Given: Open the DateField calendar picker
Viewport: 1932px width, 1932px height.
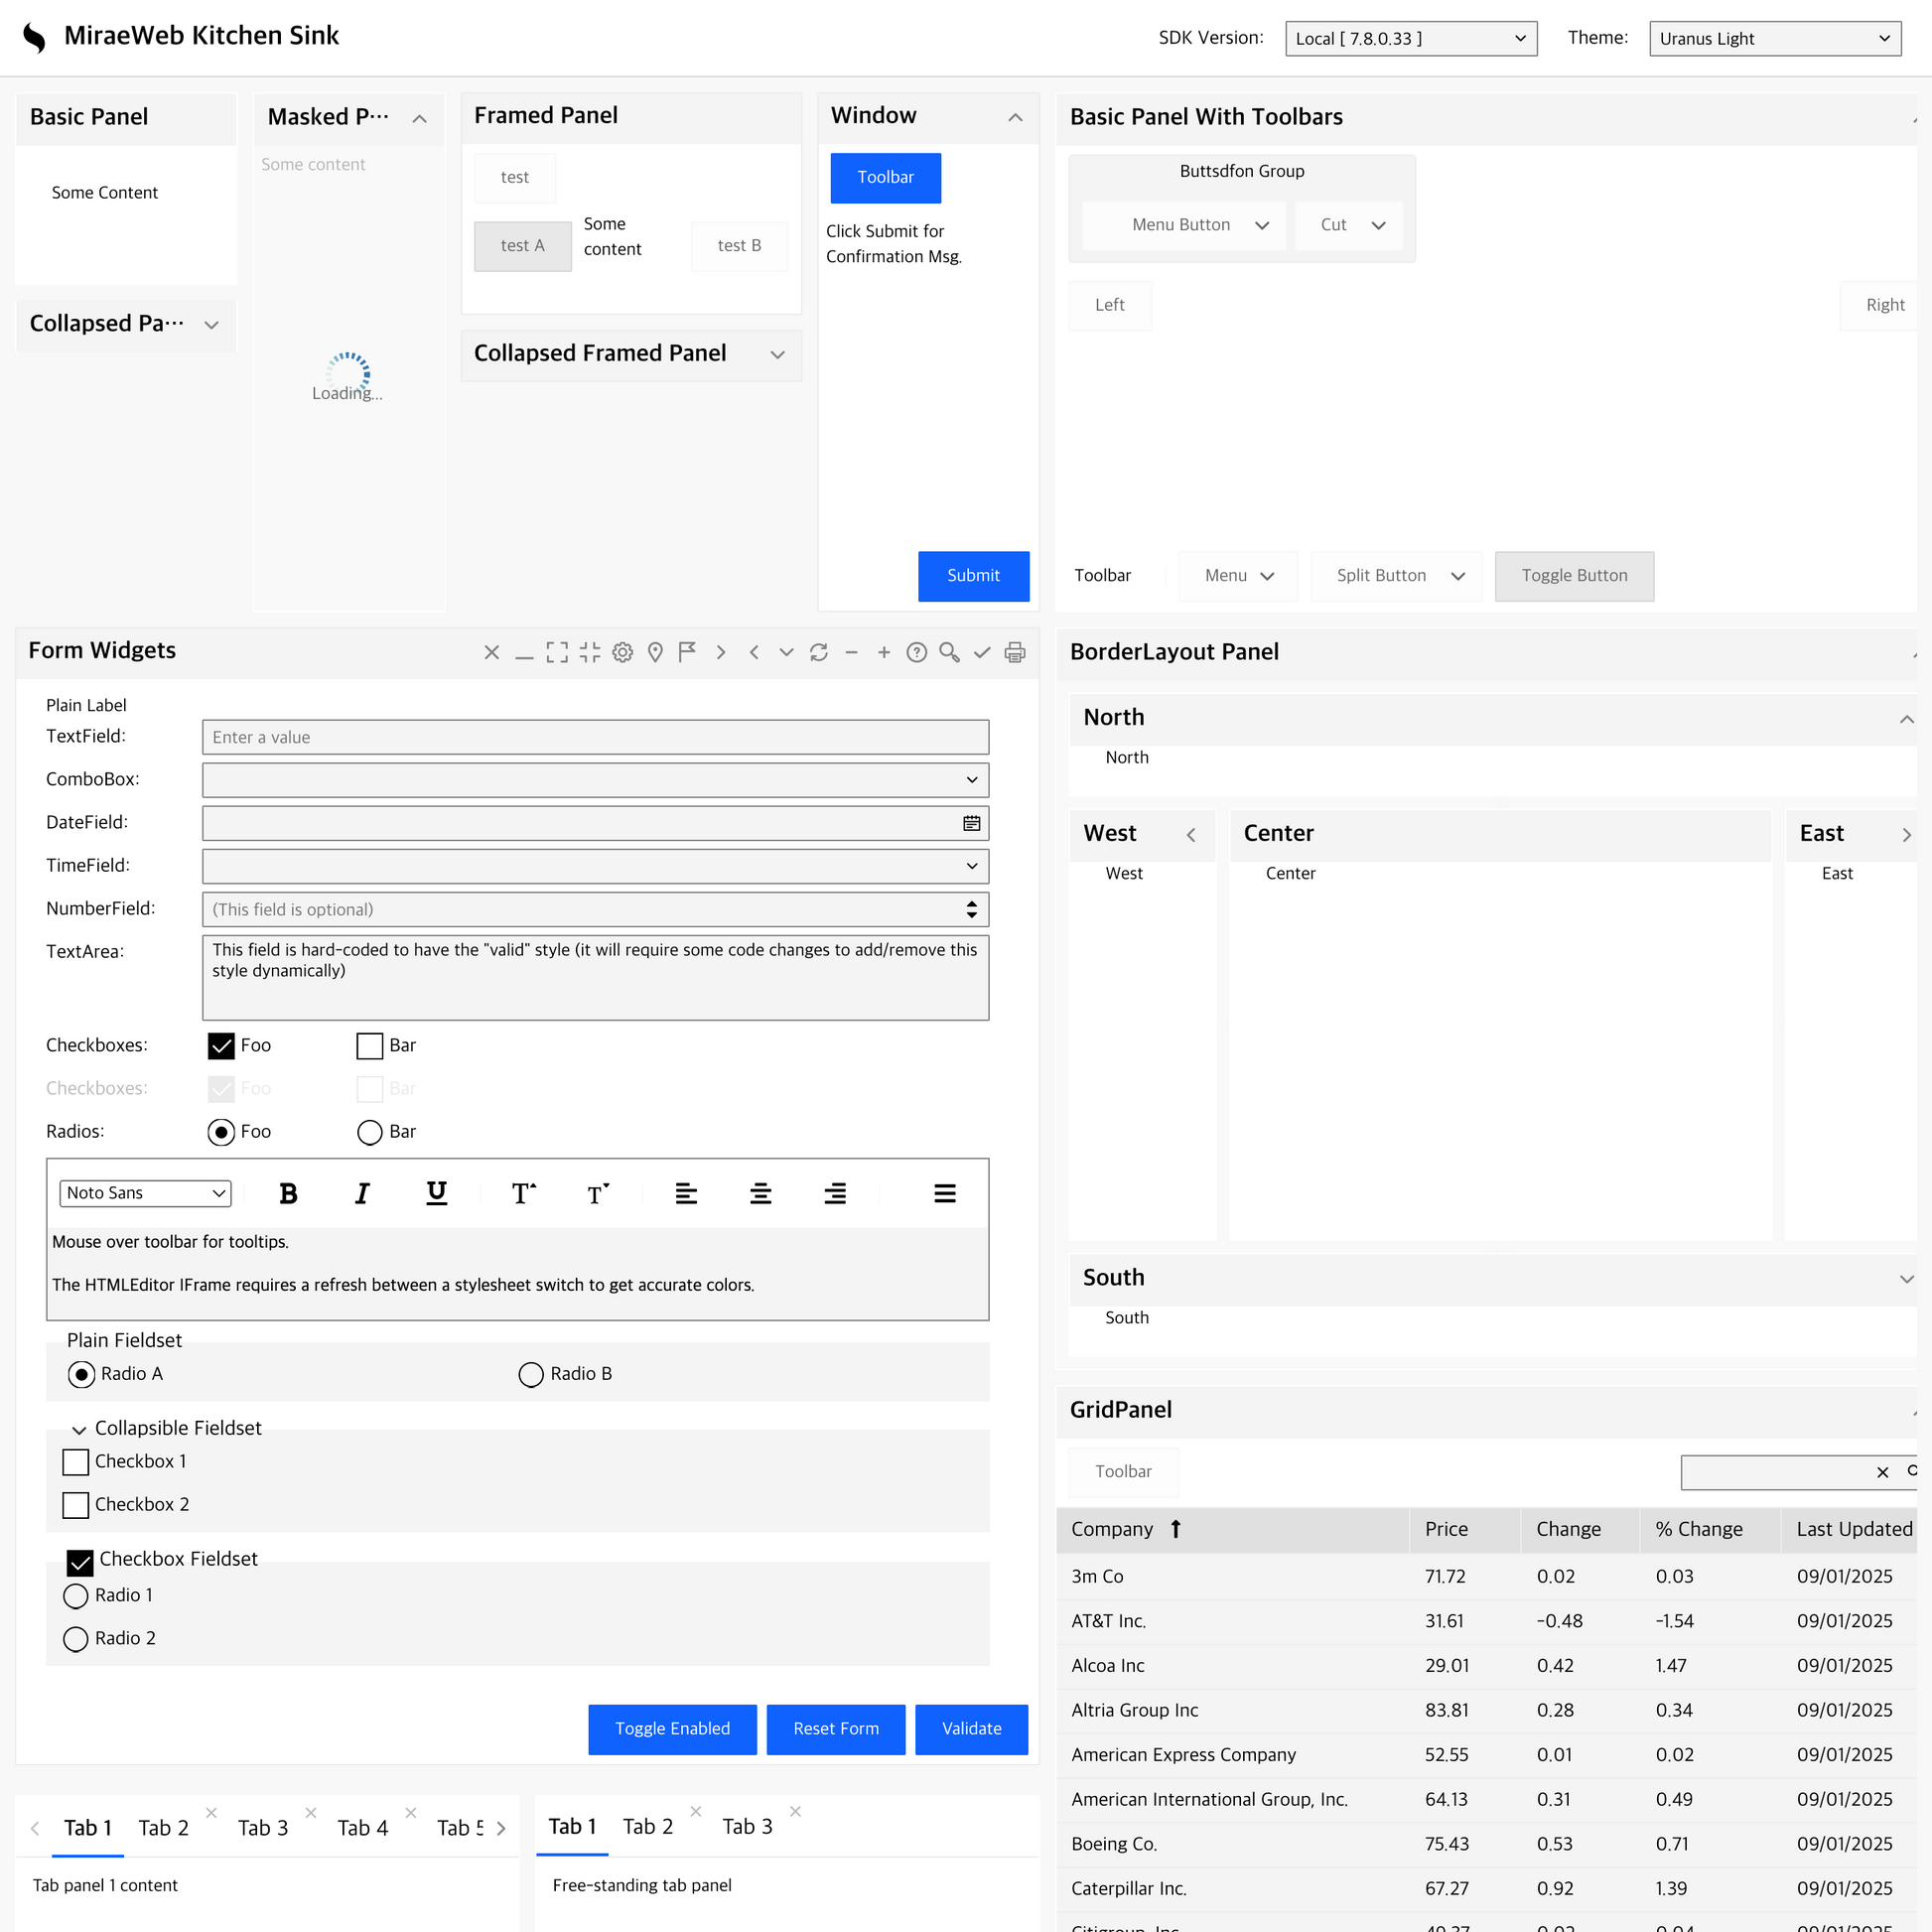Looking at the screenshot, I should [971, 823].
